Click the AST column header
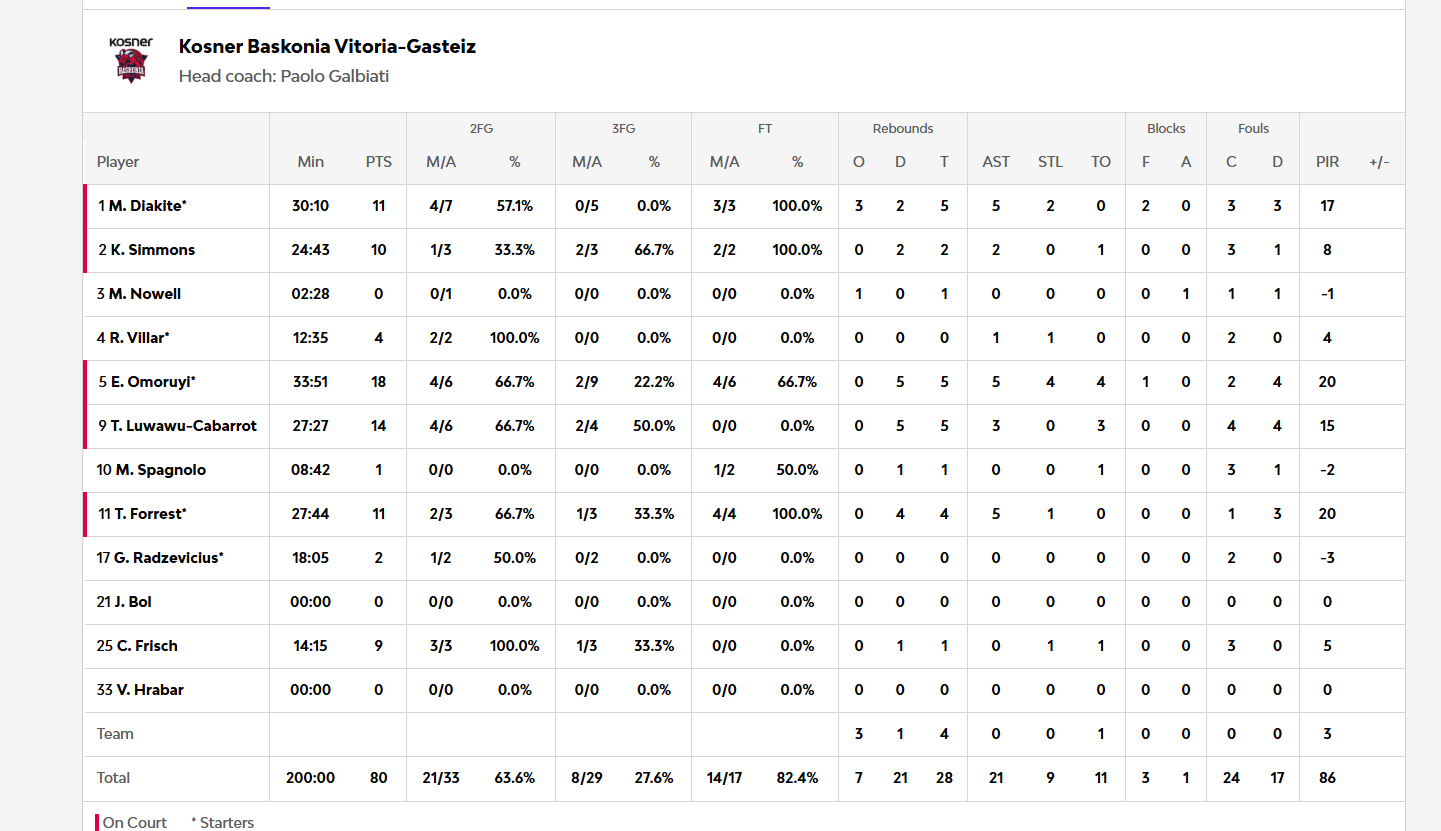 click(996, 162)
